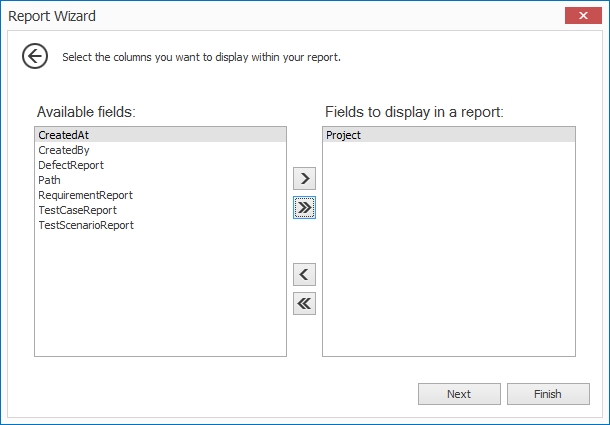
Task: Remove selected field with single left arrow
Action: point(305,274)
